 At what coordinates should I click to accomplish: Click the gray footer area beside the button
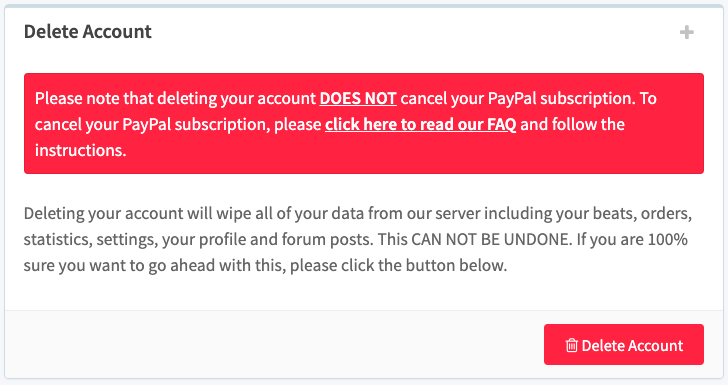click(x=274, y=344)
